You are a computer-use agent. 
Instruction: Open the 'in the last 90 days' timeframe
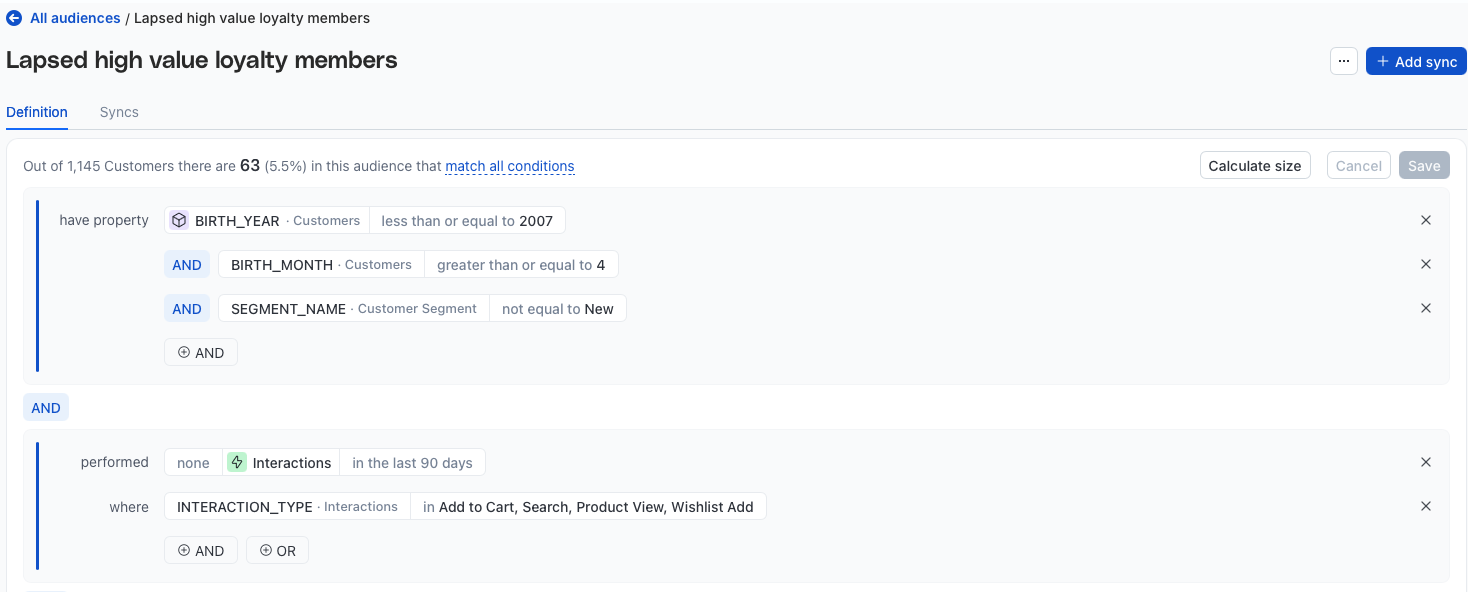point(412,462)
